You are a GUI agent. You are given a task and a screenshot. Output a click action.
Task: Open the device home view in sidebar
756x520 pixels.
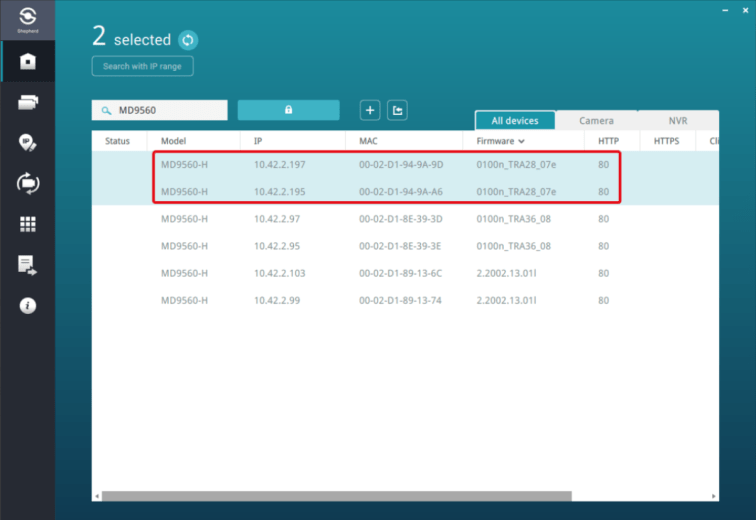[x=27, y=61]
